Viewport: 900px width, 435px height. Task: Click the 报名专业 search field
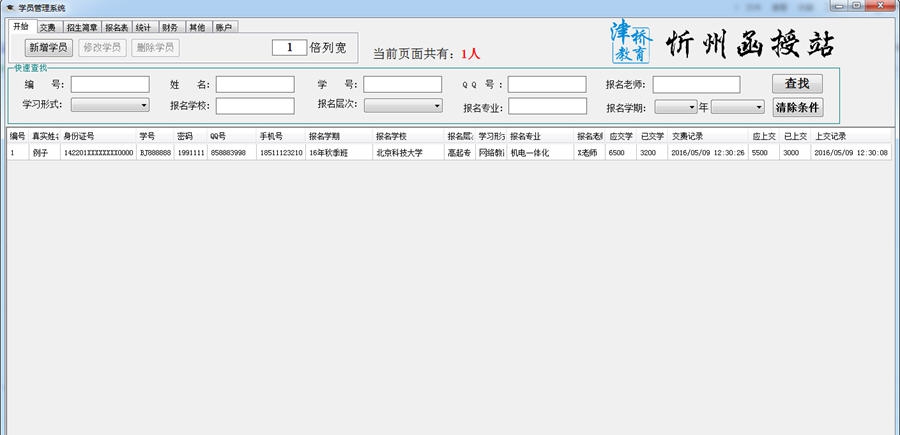point(548,106)
